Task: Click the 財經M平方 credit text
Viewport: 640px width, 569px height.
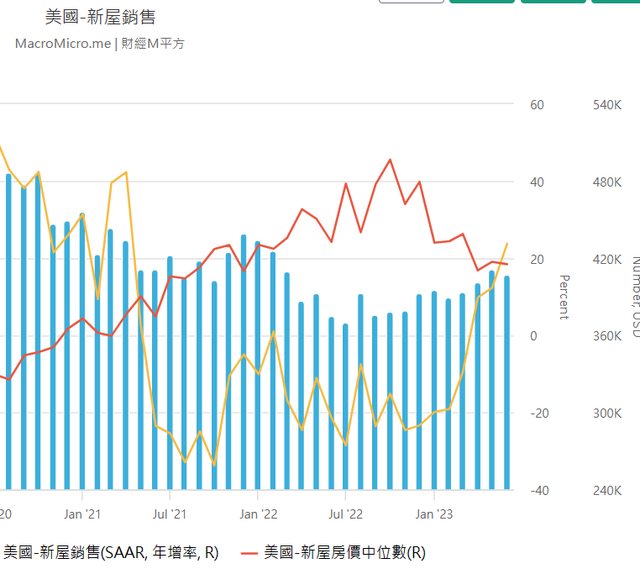Action: [x=153, y=43]
